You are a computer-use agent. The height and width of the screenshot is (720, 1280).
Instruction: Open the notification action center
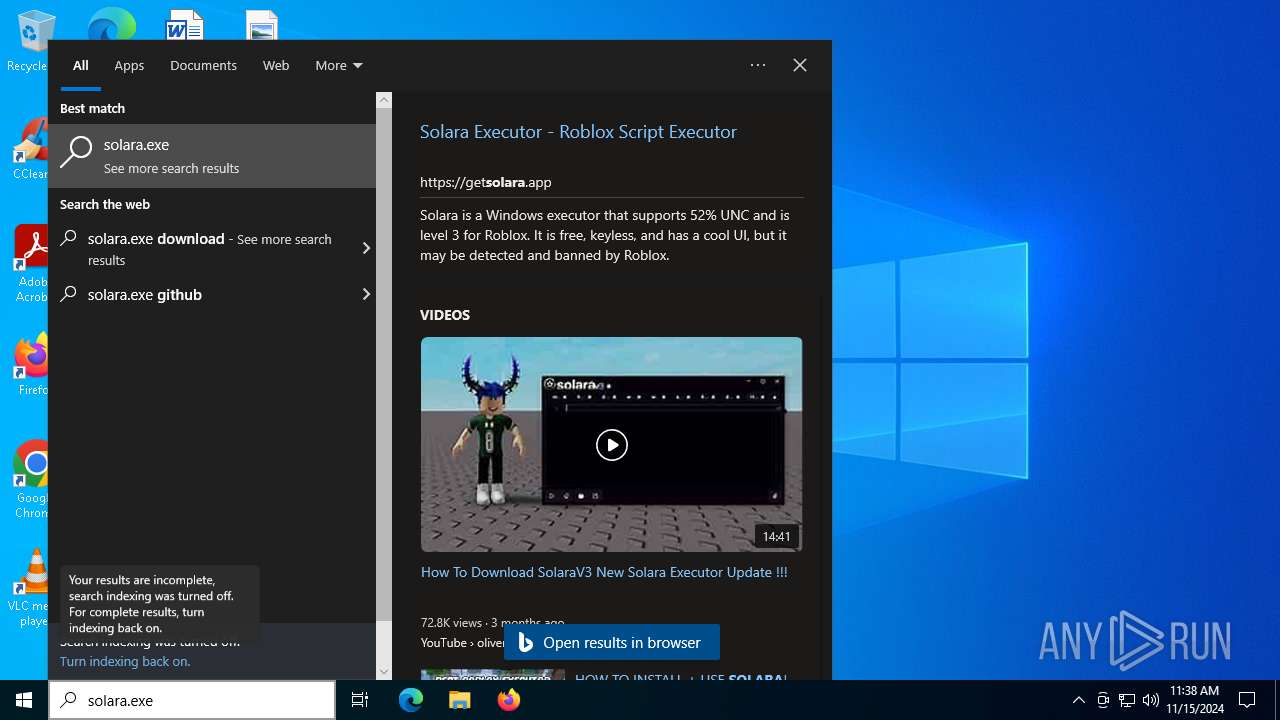(1247, 700)
